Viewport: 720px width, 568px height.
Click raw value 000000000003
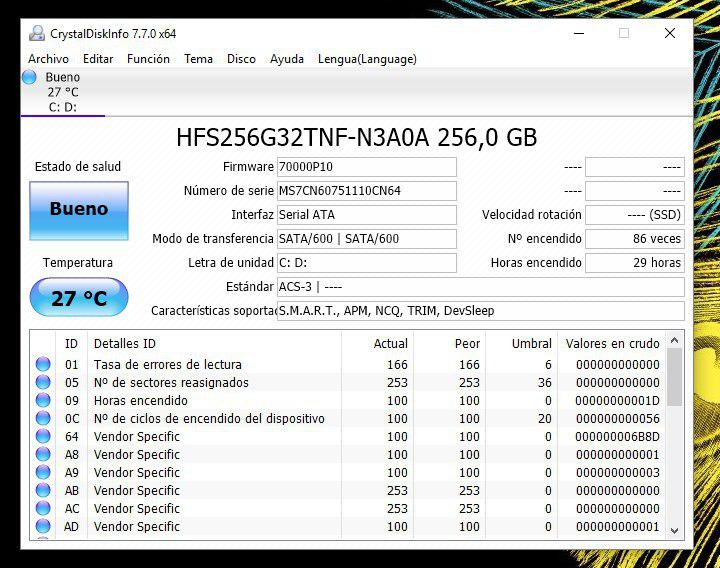[x=618, y=472]
